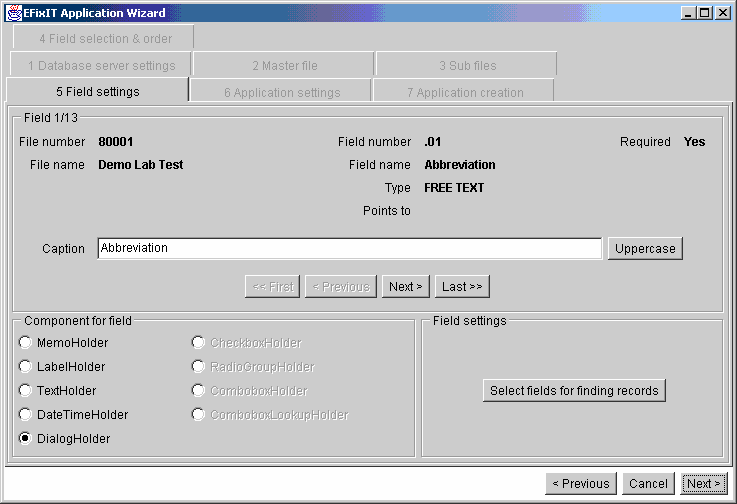
Task: Select the DialogHolder radio button
Action: 26,439
